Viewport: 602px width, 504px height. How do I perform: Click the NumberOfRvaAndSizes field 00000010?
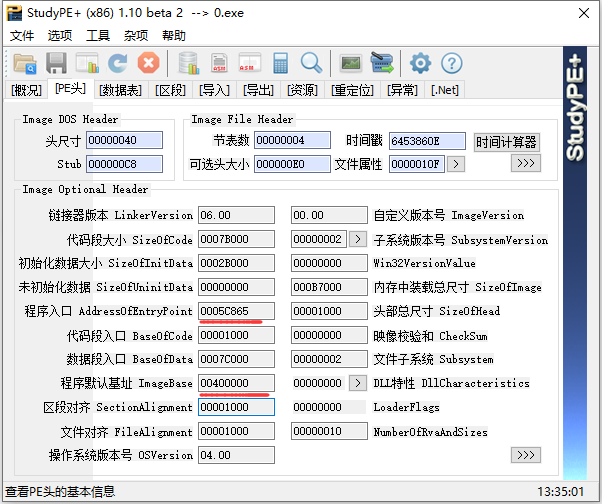329,431
